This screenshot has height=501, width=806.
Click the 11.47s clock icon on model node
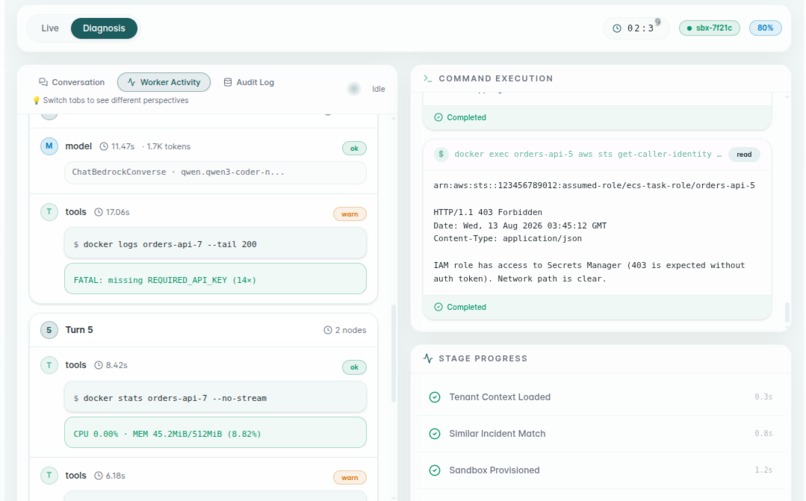point(103,146)
